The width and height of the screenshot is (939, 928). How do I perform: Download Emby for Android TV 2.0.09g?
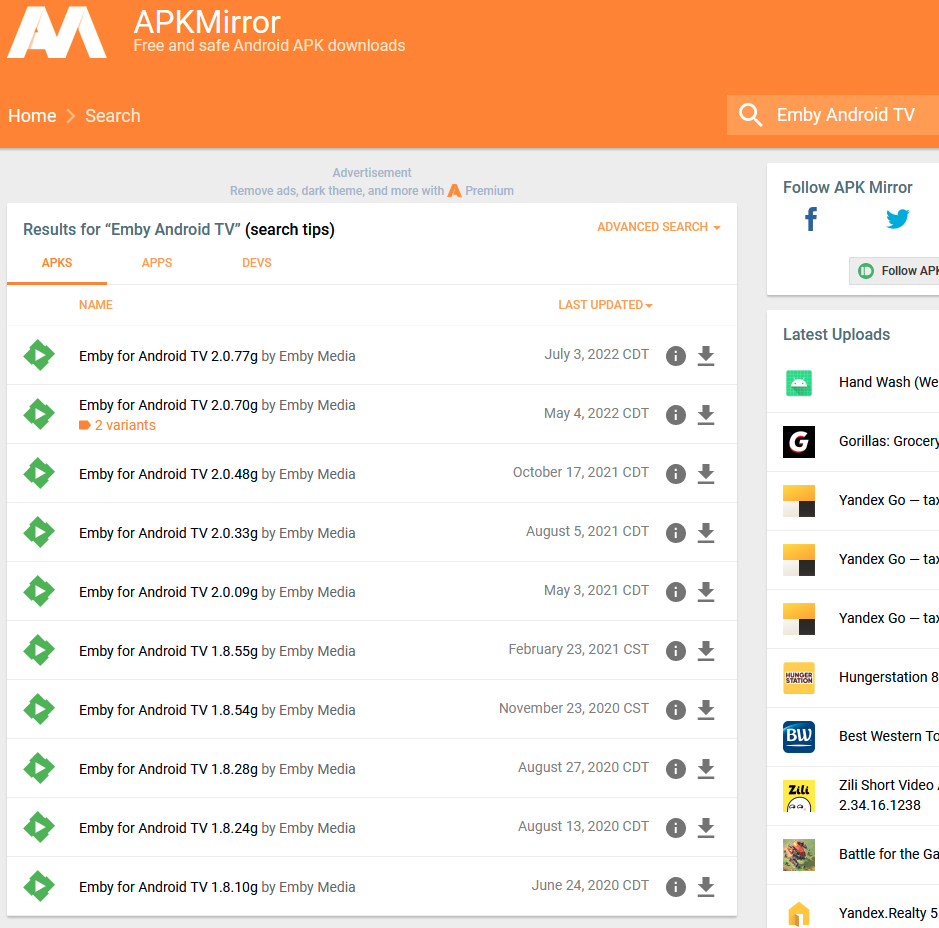coord(706,592)
